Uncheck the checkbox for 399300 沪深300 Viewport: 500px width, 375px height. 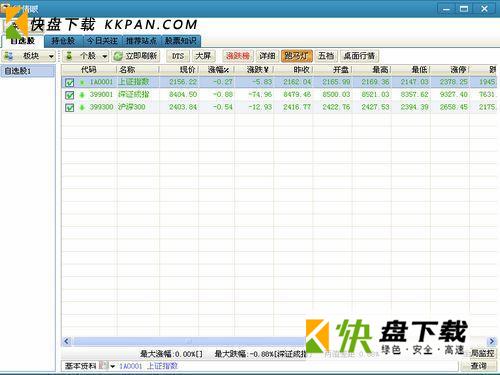coord(70,108)
